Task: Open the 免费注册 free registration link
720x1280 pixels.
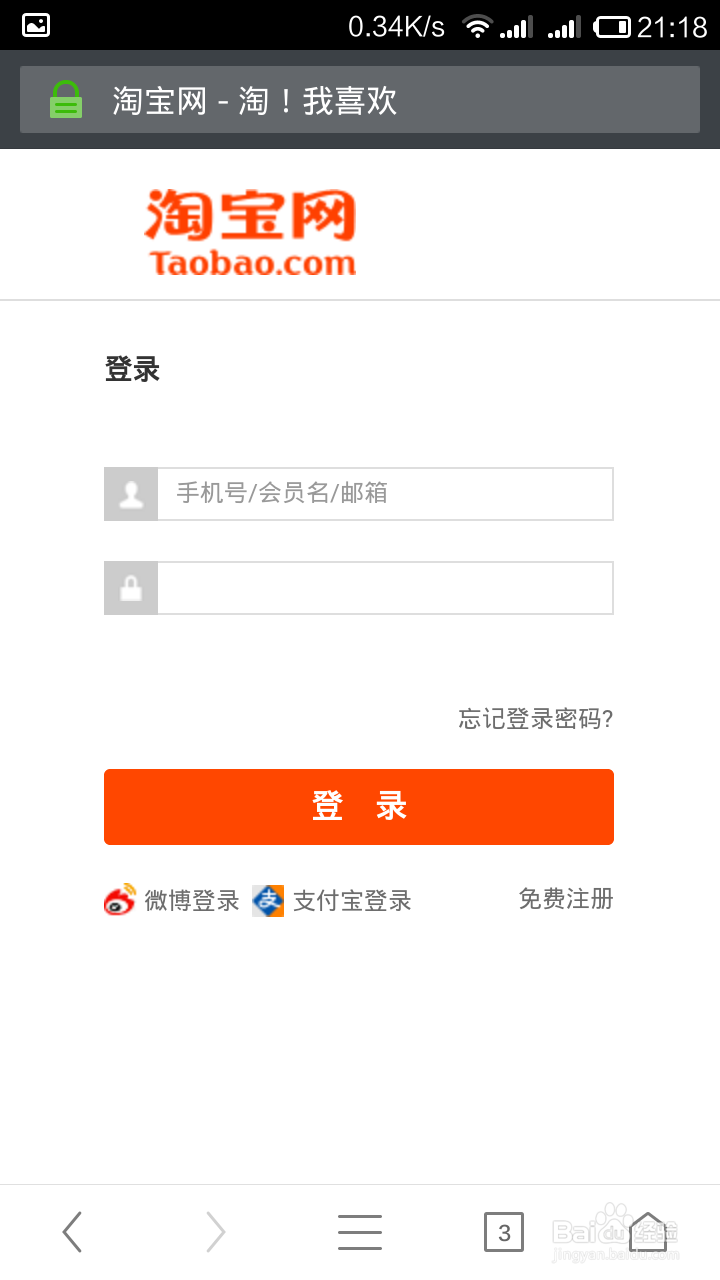Action: pyautogui.click(x=566, y=899)
